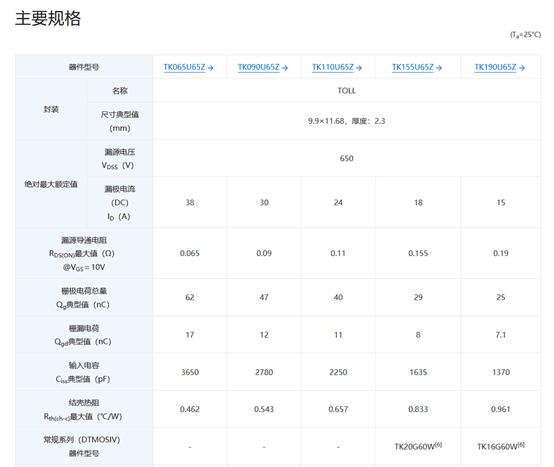Select the 650 drain-source voltage cell
Viewport: 554px width, 467px height.
(347, 158)
